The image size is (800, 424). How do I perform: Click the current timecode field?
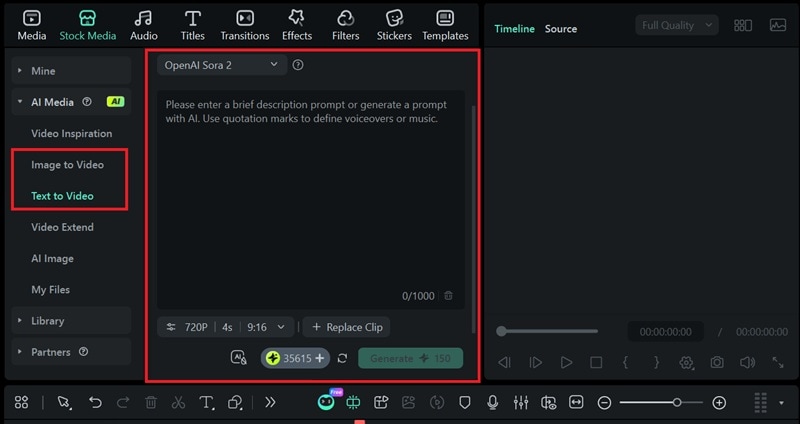click(x=666, y=332)
